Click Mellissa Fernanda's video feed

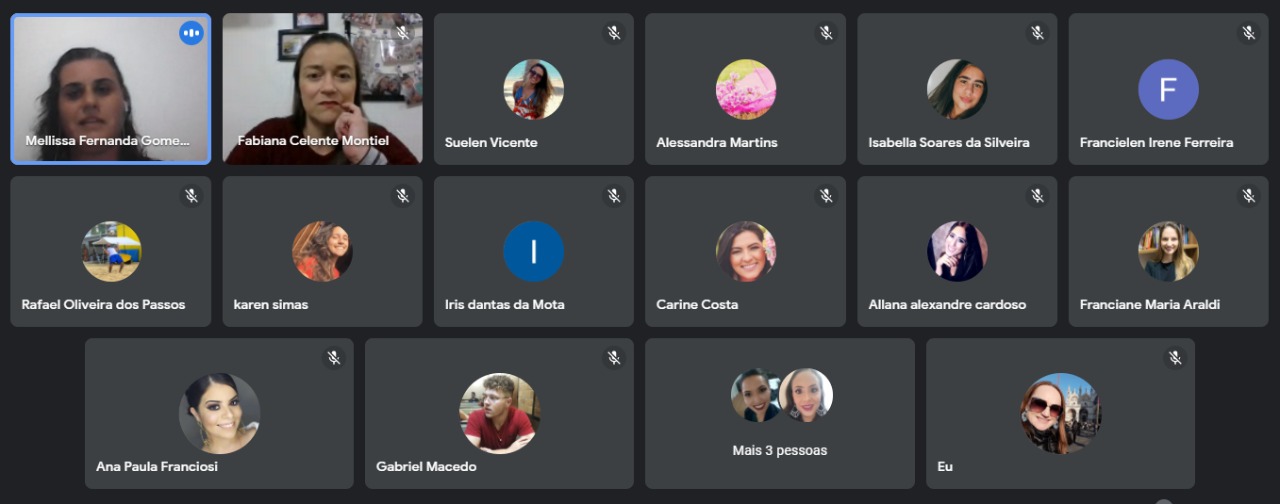pos(111,89)
